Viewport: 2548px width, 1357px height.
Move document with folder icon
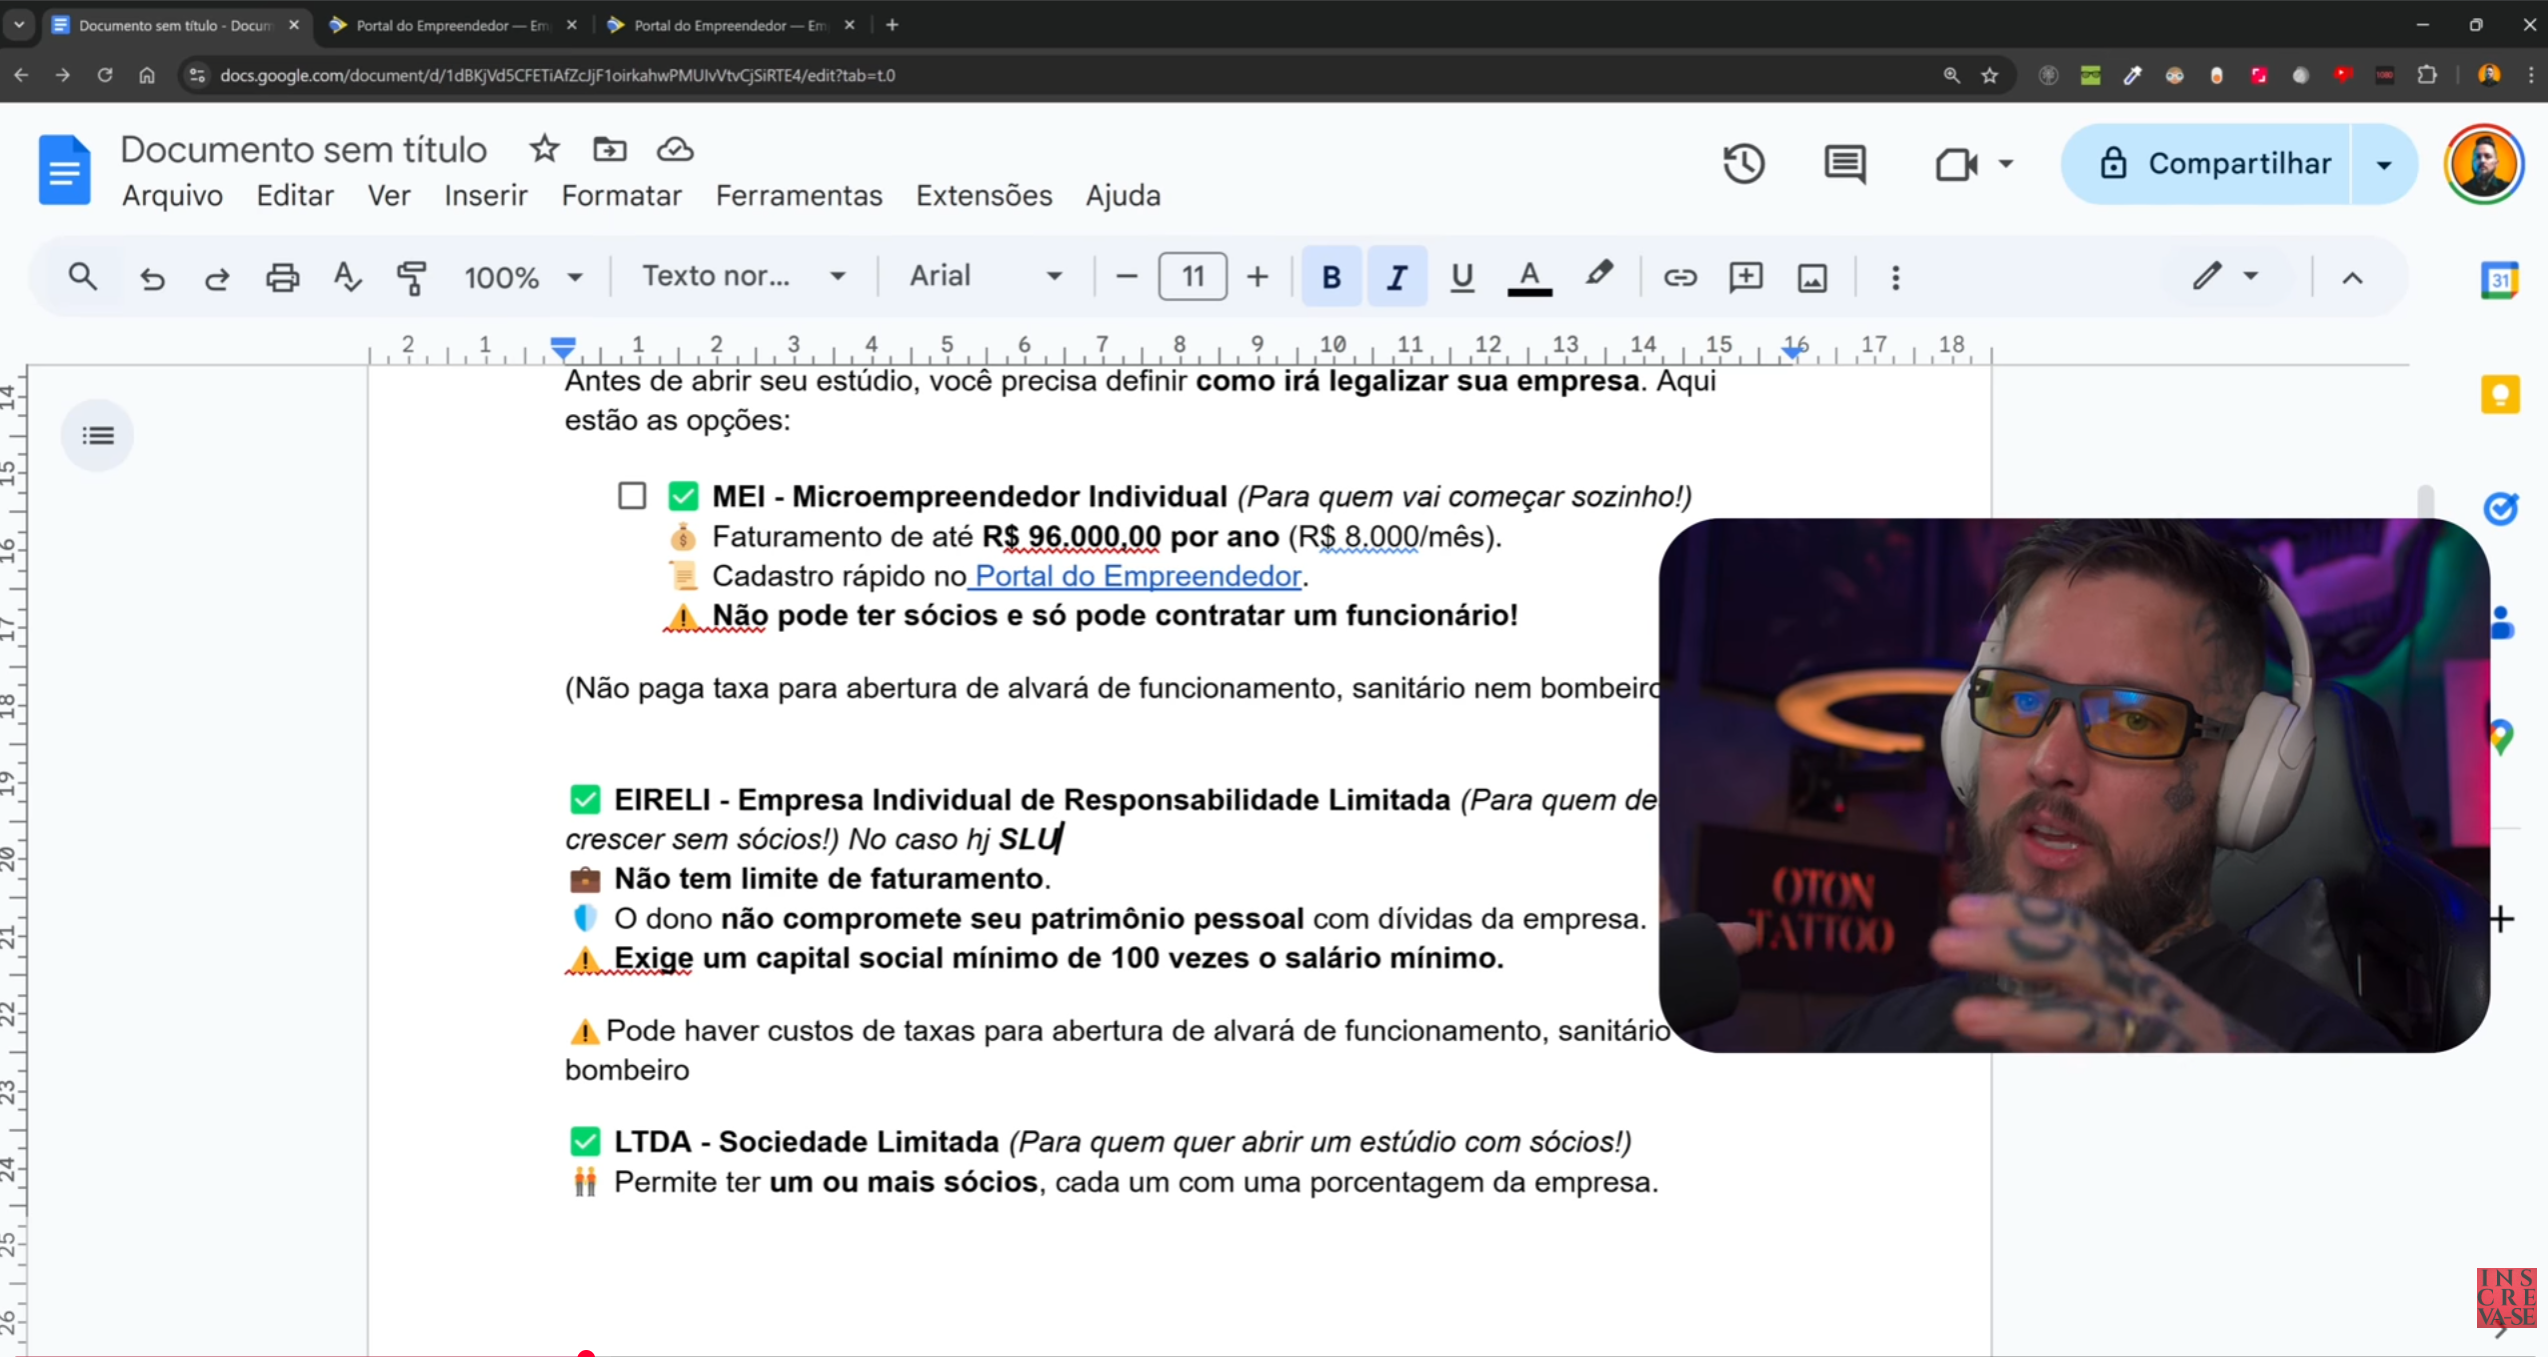(610, 149)
